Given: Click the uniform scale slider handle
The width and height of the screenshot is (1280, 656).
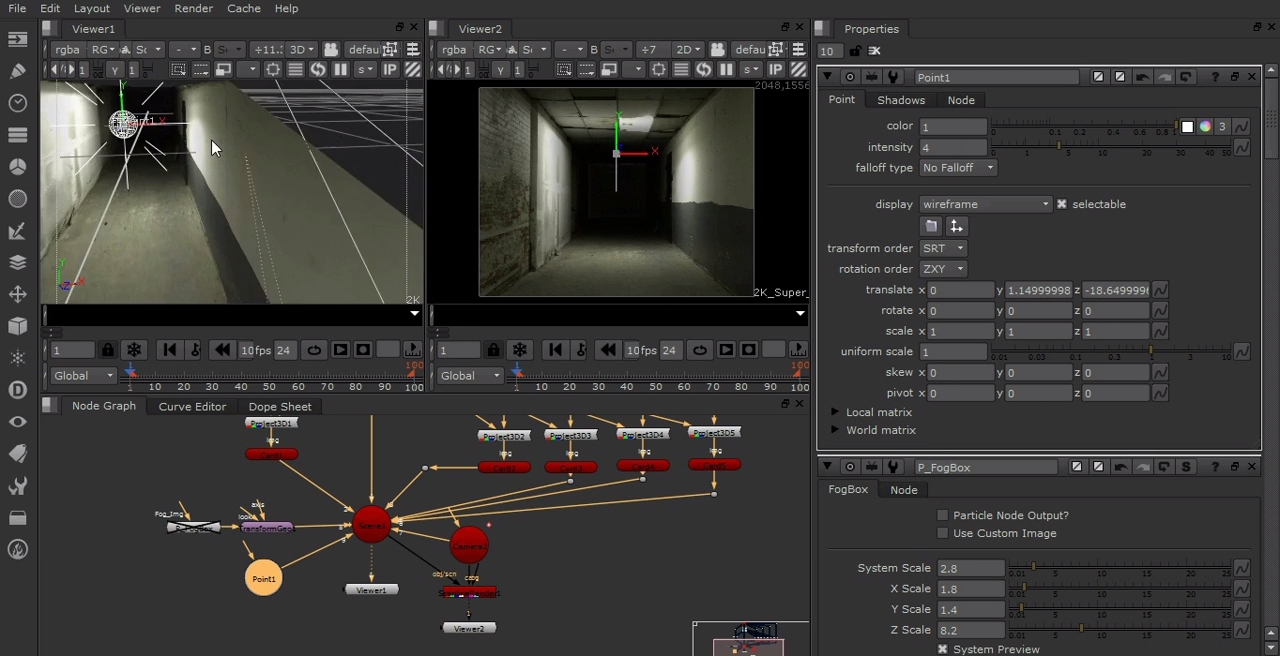Looking at the screenshot, I should [1151, 350].
